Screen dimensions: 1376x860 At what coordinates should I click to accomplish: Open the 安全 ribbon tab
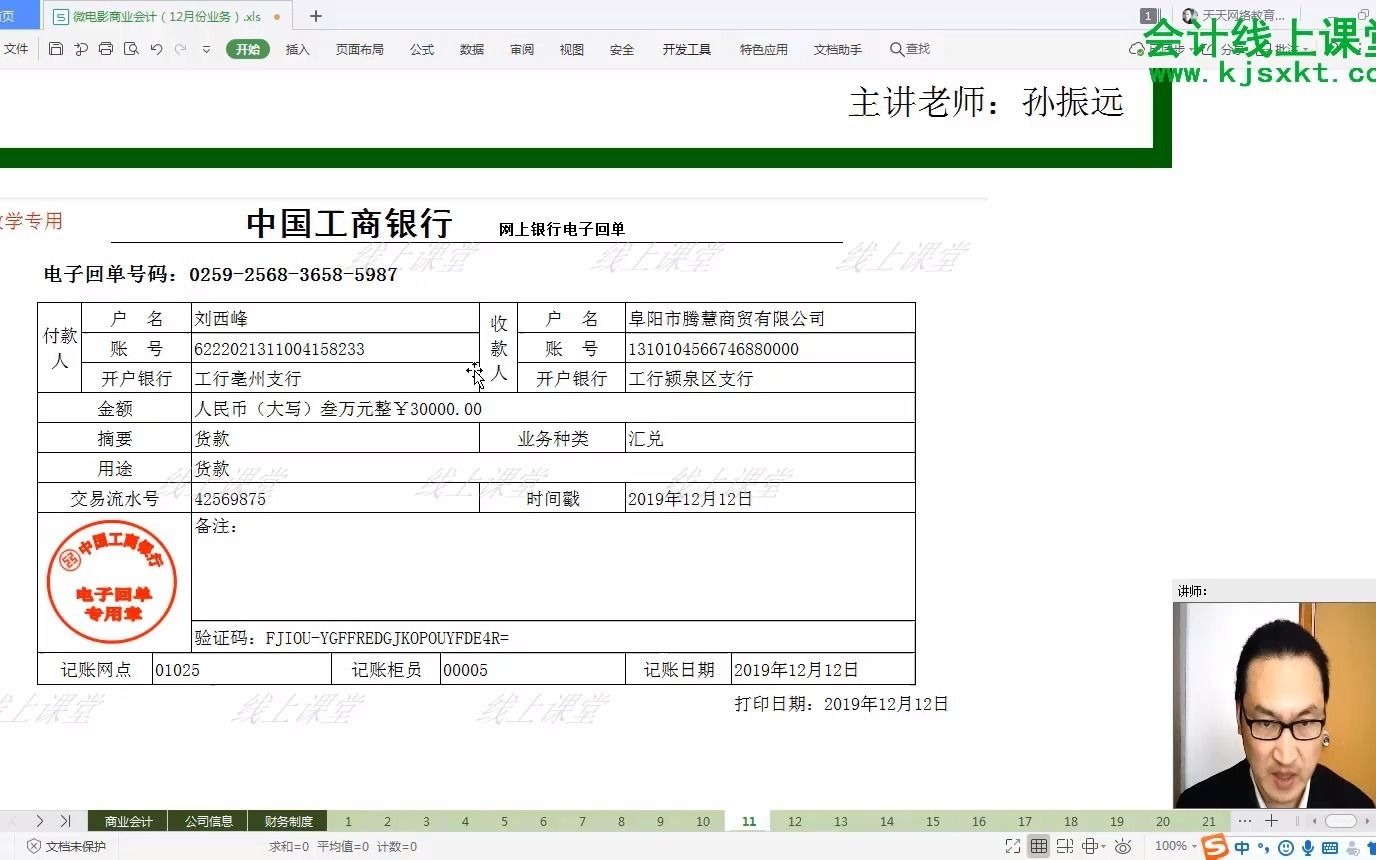point(622,49)
